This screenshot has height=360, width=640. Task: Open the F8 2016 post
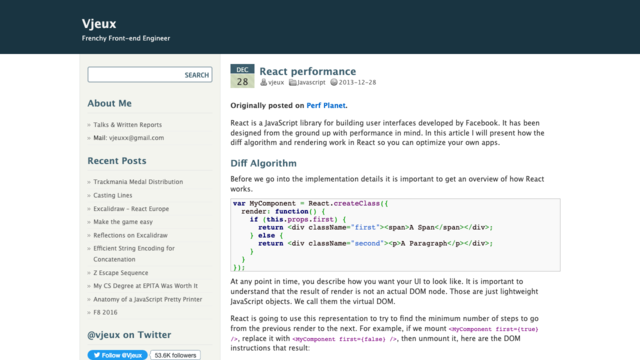(x=105, y=312)
